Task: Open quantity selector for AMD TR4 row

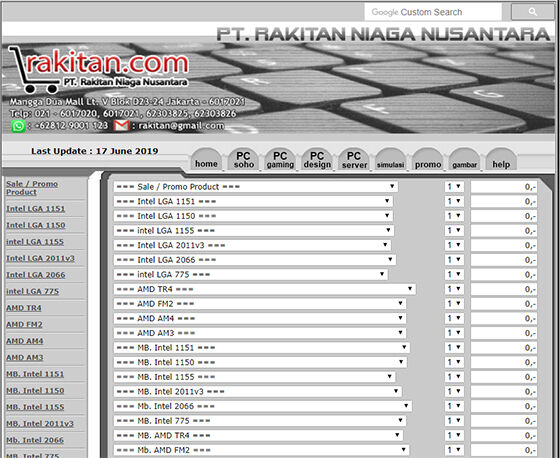Action: (454, 289)
